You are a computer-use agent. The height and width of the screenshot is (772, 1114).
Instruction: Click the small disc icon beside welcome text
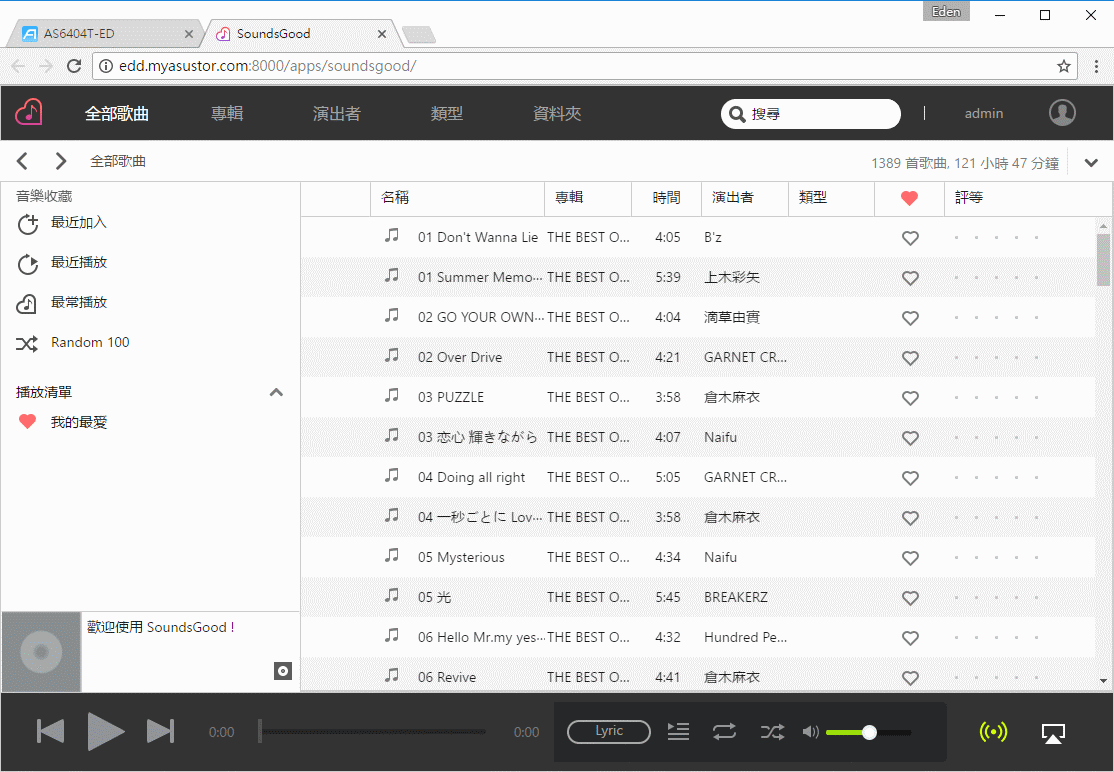283,671
